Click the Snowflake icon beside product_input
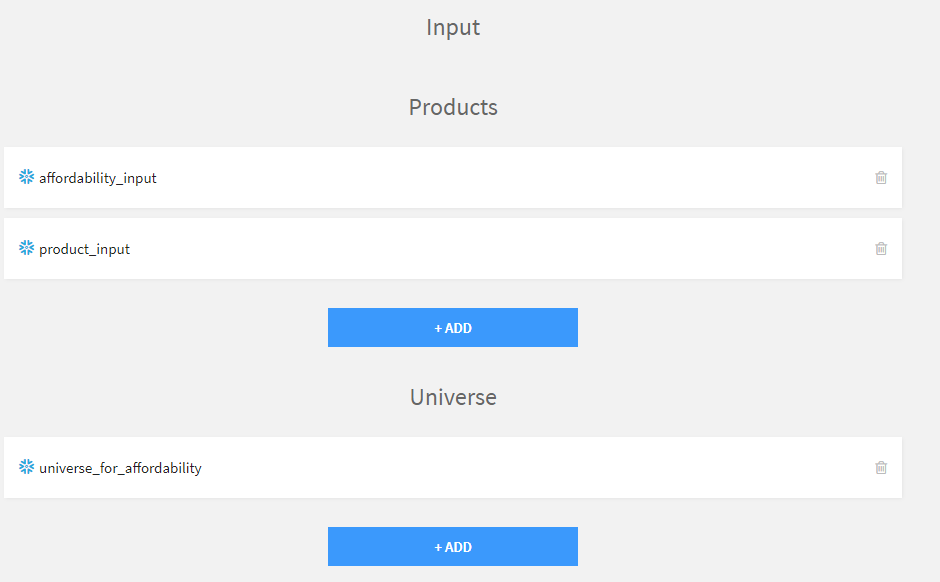 (27, 248)
